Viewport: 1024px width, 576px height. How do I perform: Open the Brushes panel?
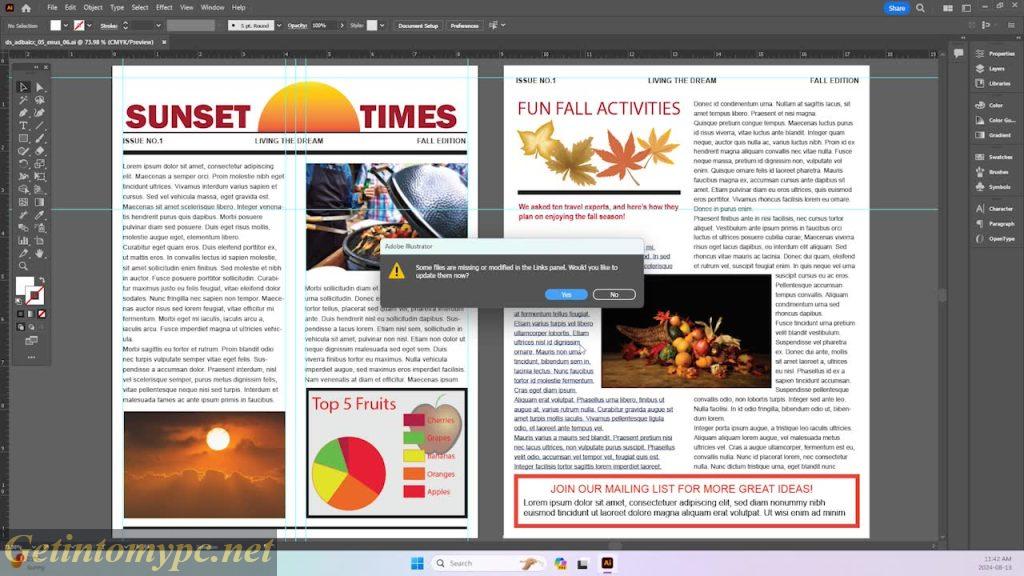(993, 172)
